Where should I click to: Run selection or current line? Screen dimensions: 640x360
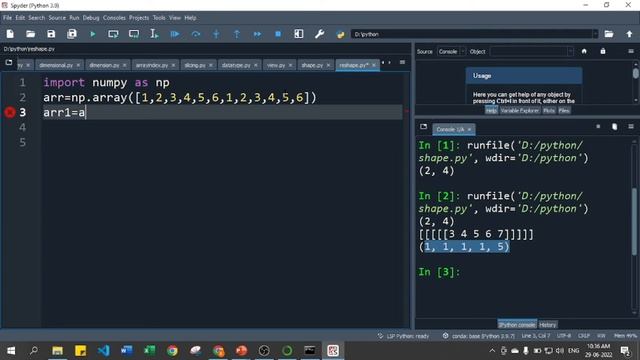click(154, 34)
